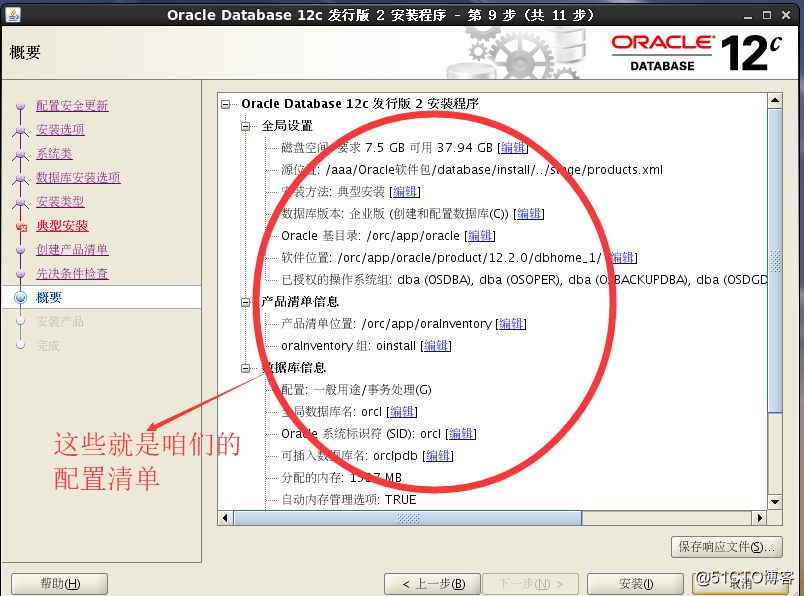Screen dimensions: 804x596
Task: Edit the 磁盘空间 requirement entry
Action: (513, 148)
